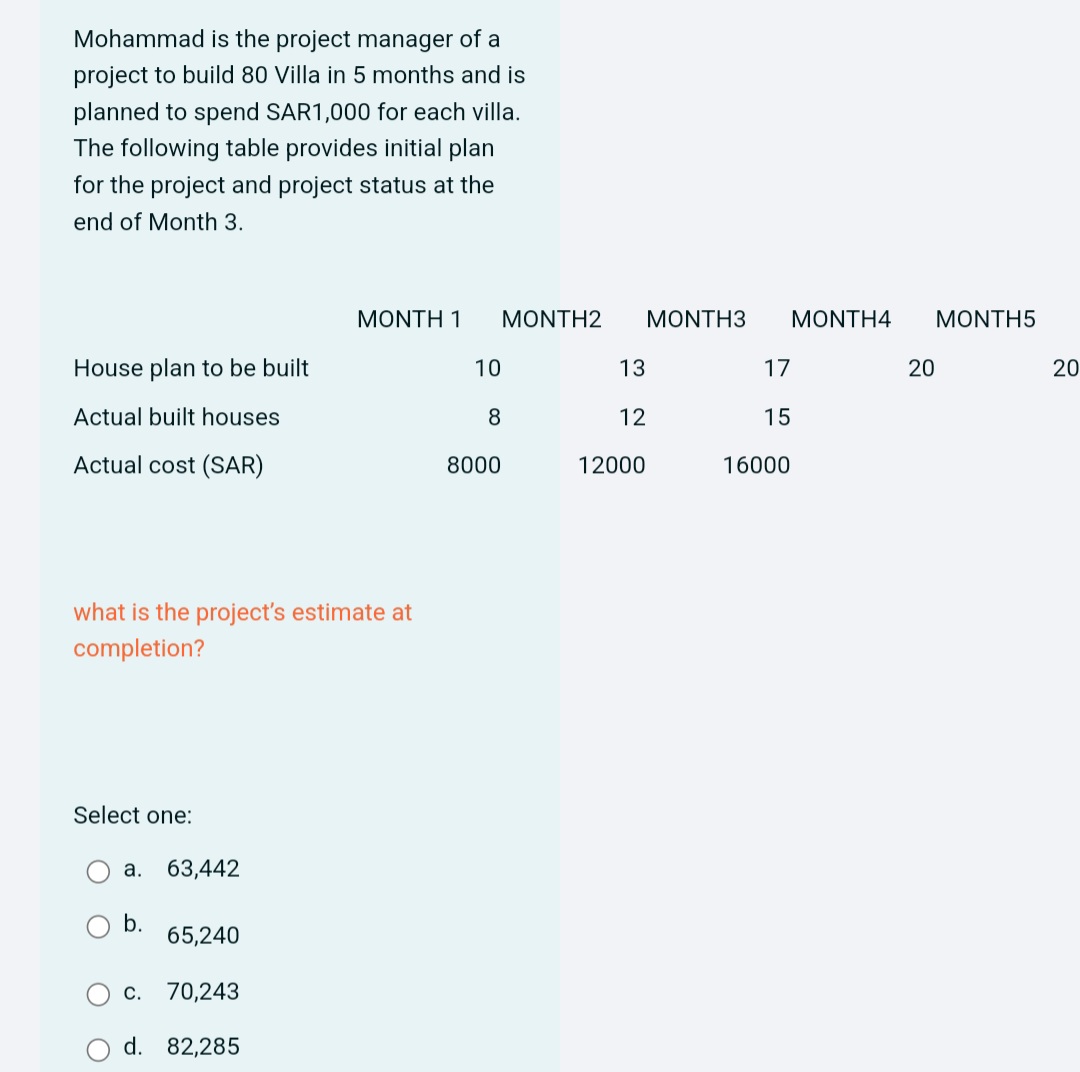Click the 16000 cost value in the table
The image size is (1080, 1072).
point(756,465)
